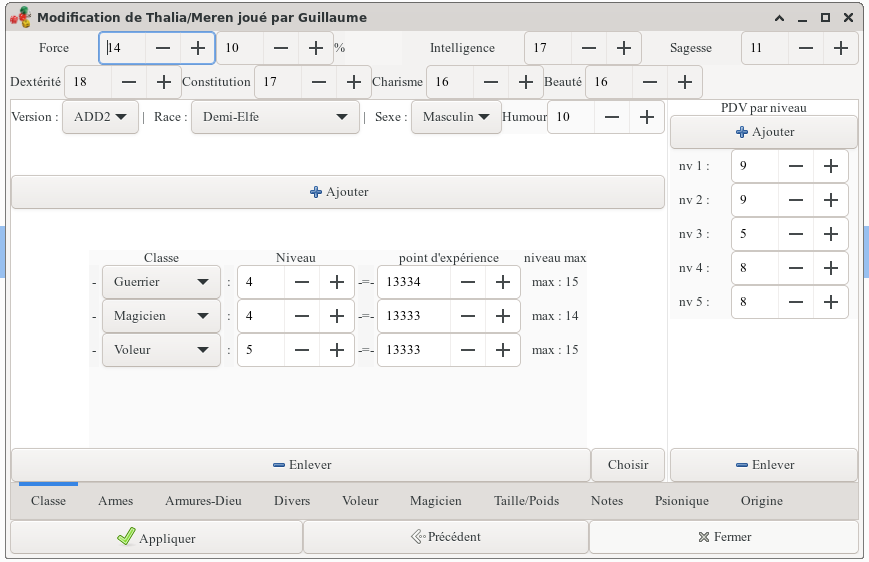The image size is (869, 562).
Task: Click the Guerrier experience field 13334
Action: [415, 282]
